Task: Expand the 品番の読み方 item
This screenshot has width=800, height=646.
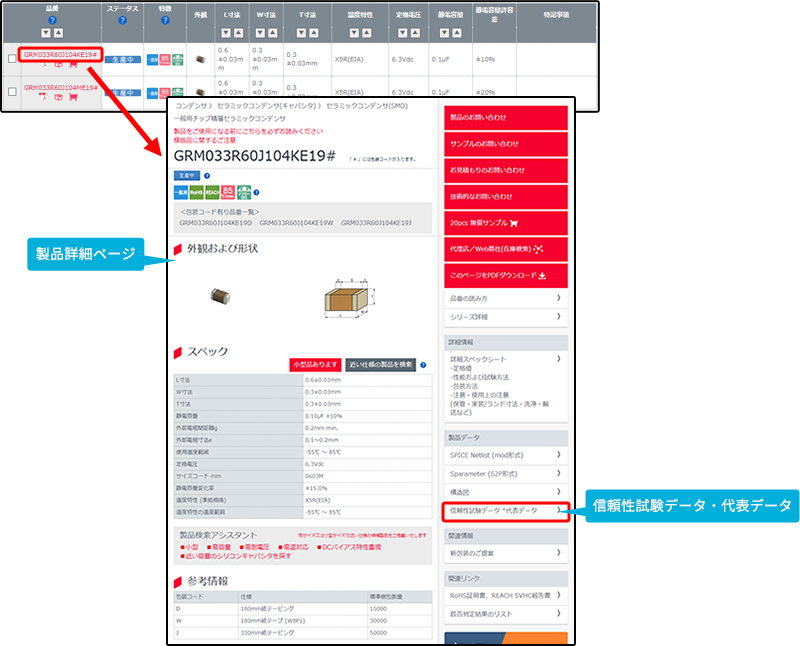Action: [505, 298]
